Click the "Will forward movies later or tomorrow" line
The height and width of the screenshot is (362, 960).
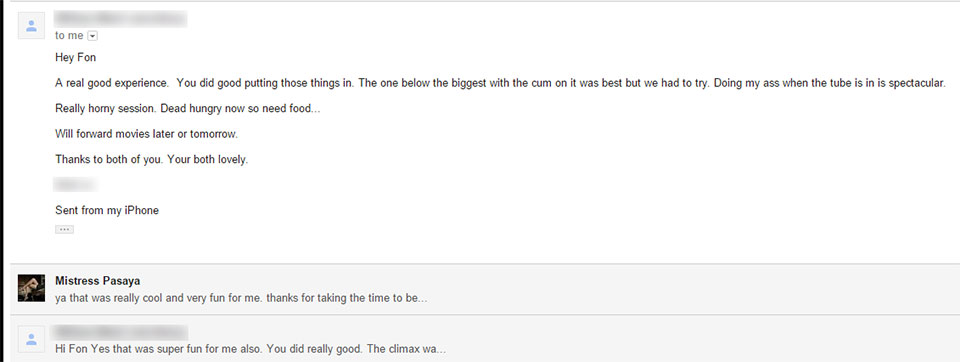pos(146,134)
